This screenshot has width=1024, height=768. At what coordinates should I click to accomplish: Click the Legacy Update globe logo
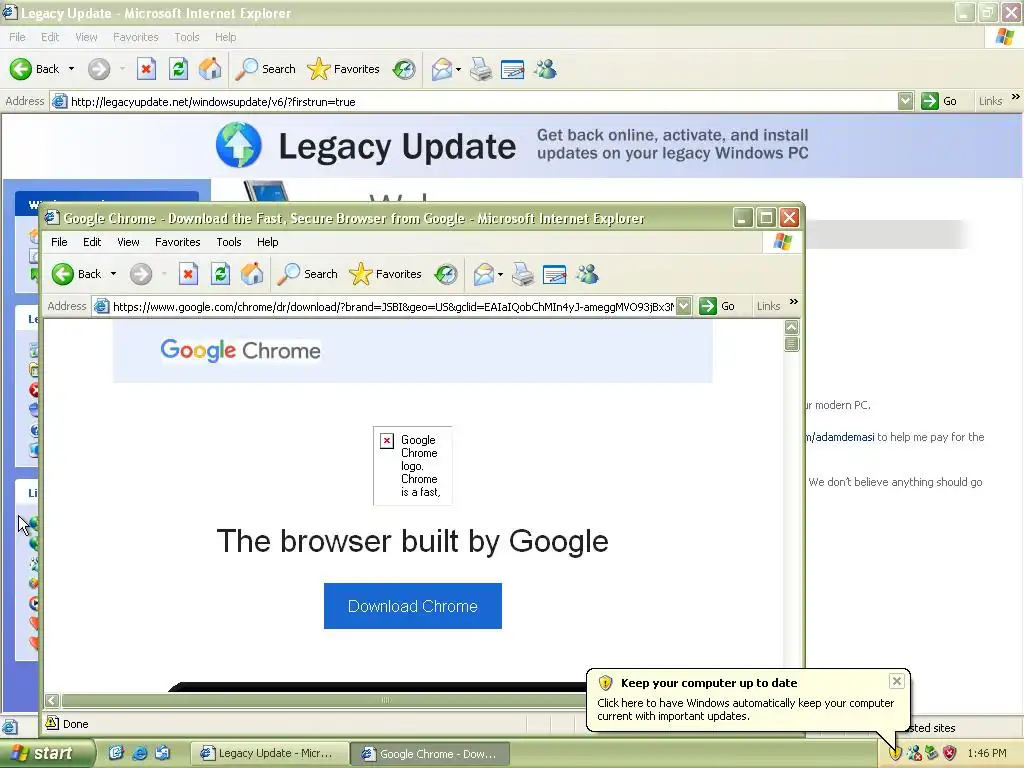point(238,145)
